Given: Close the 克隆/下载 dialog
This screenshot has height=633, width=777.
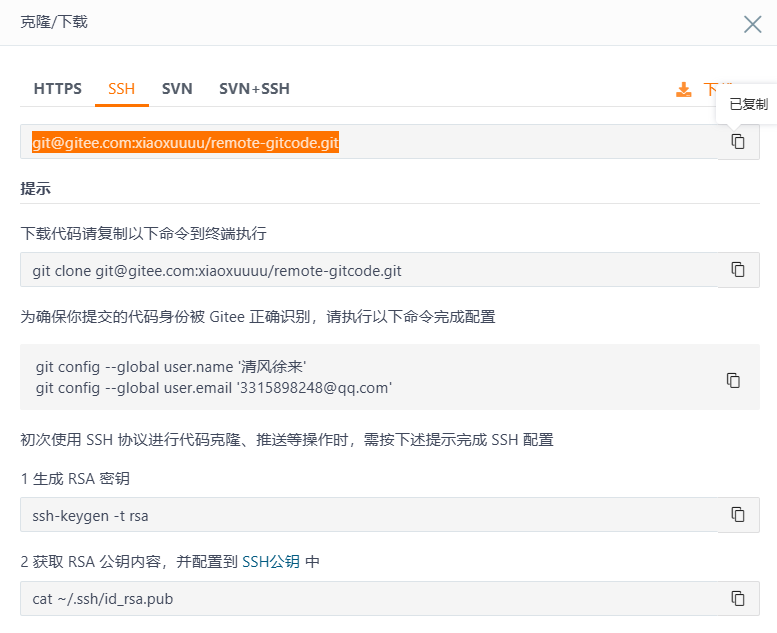Looking at the screenshot, I should pos(752,24).
